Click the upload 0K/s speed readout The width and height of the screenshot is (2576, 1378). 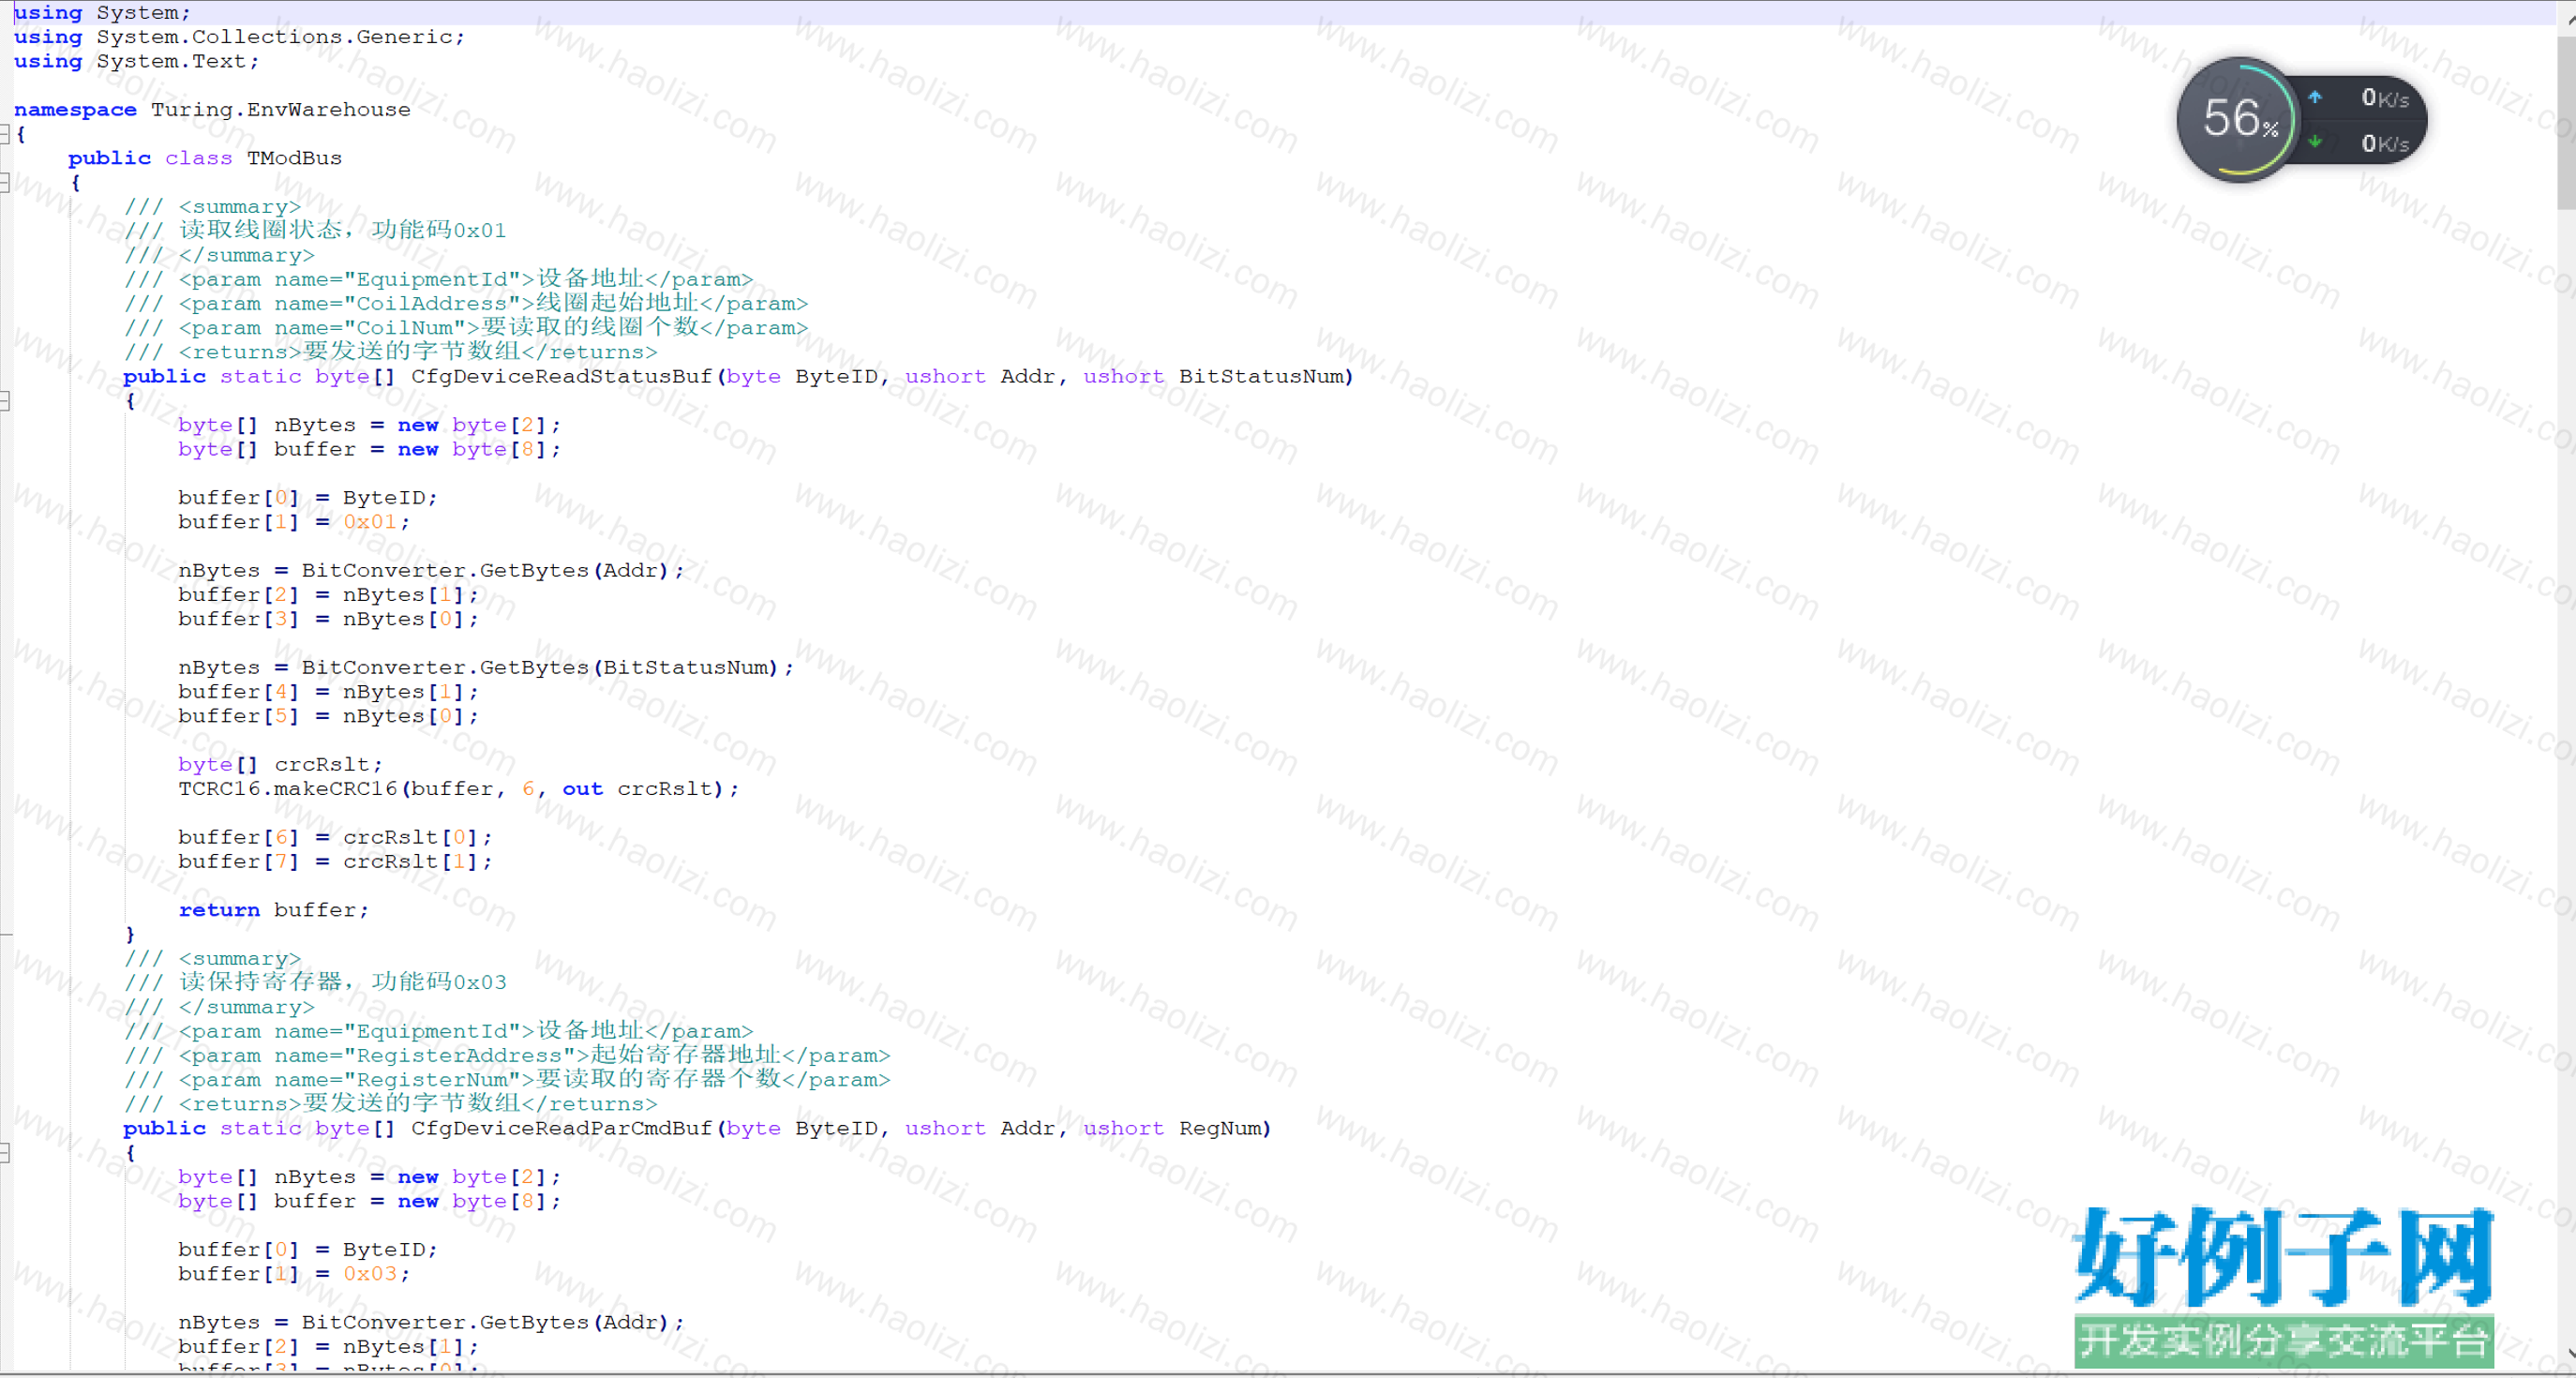2385,98
